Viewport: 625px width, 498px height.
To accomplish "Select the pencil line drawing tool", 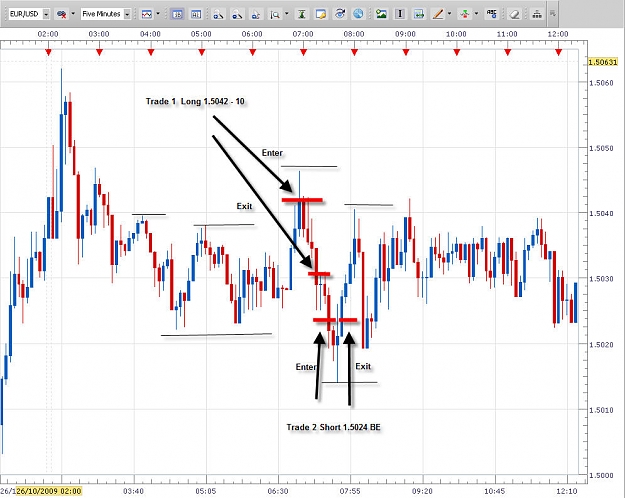I will 438,14.
